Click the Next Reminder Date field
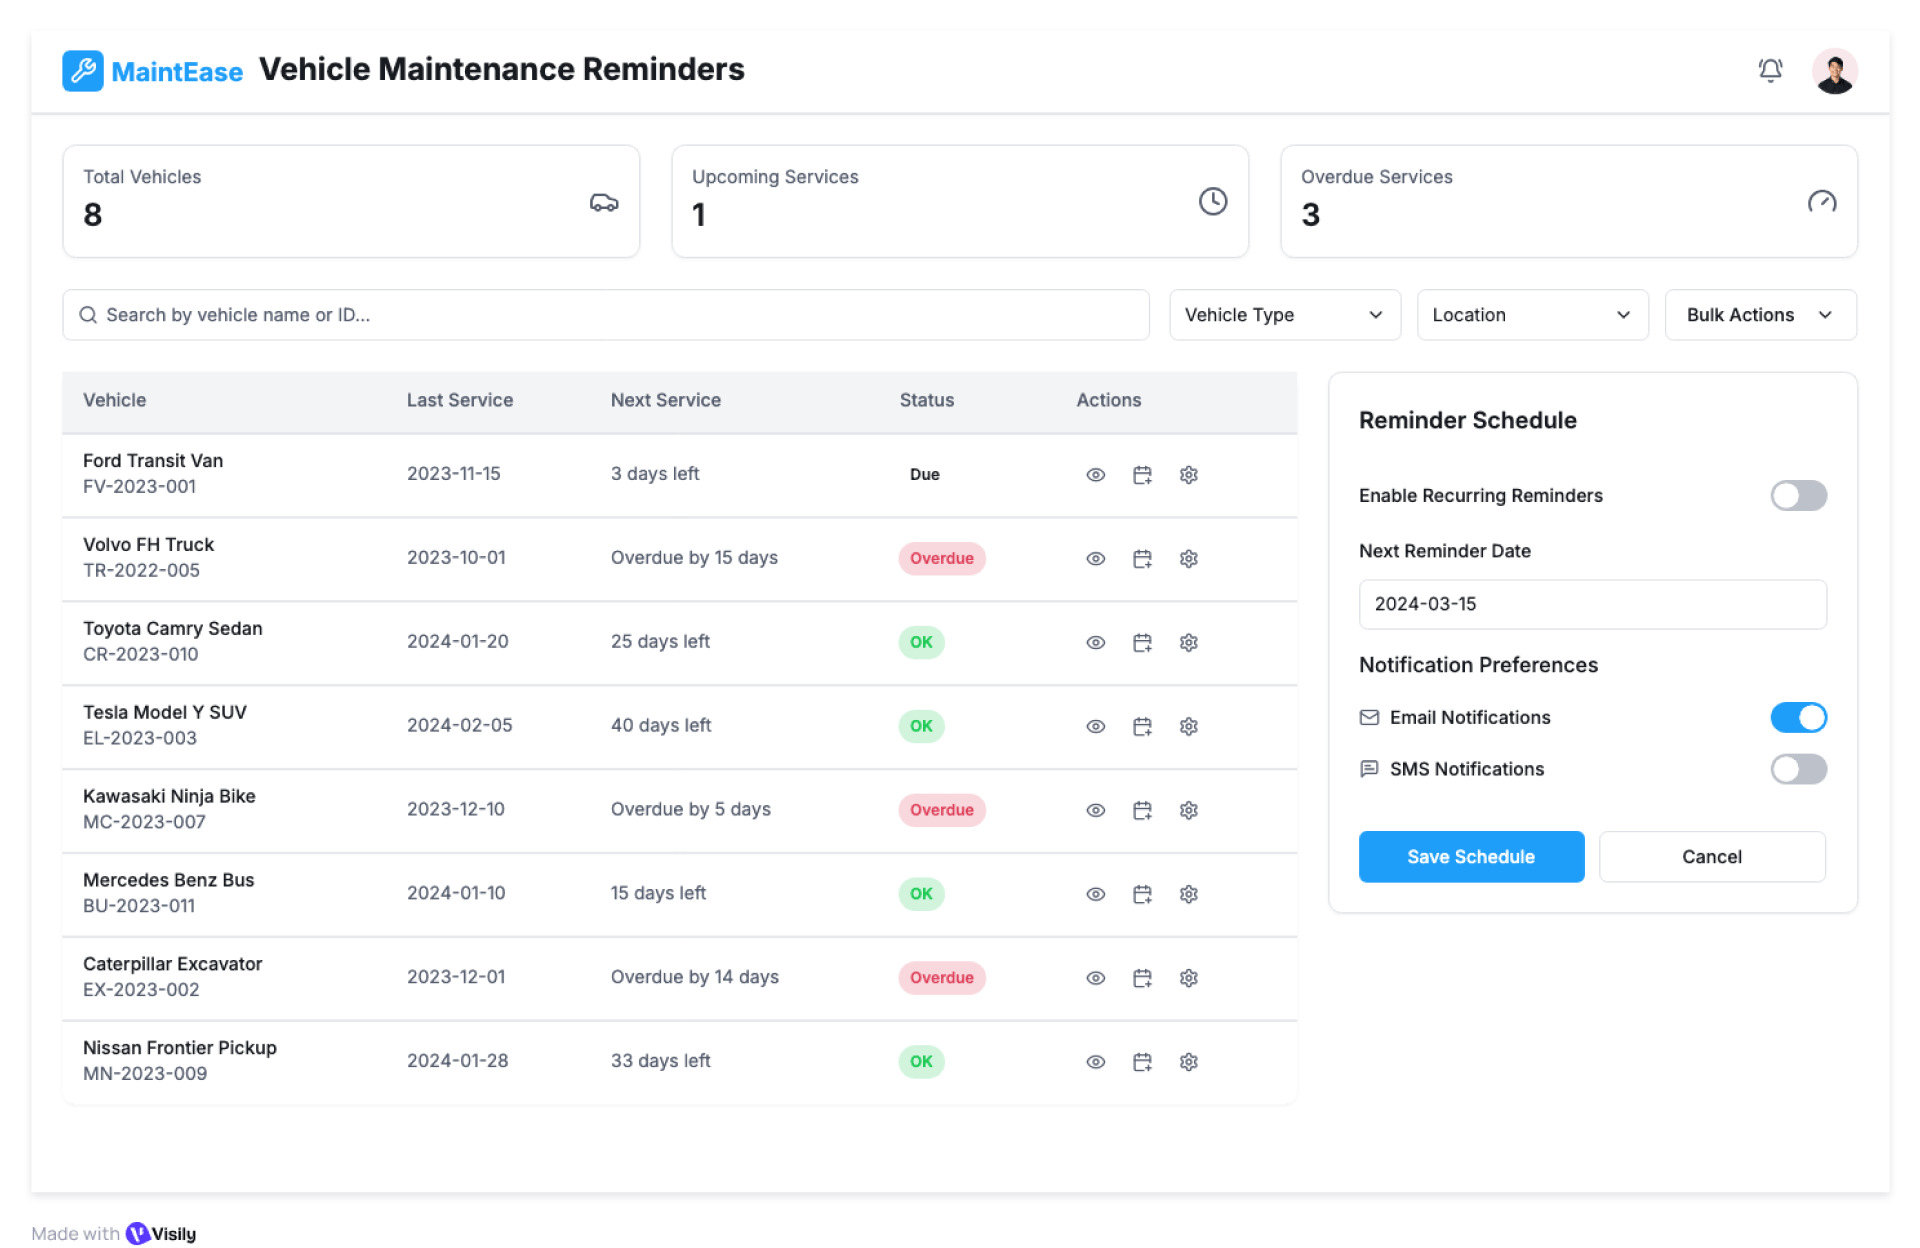The image size is (1920, 1248). point(1591,604)
